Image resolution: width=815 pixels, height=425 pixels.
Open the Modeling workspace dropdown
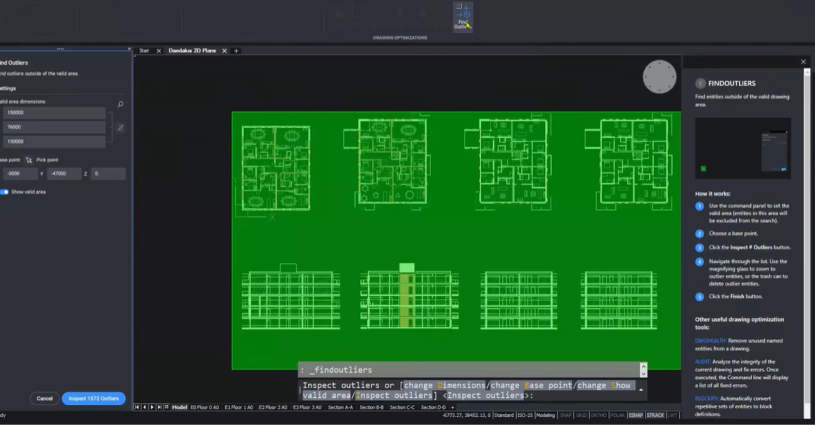[x=545, y=415]
